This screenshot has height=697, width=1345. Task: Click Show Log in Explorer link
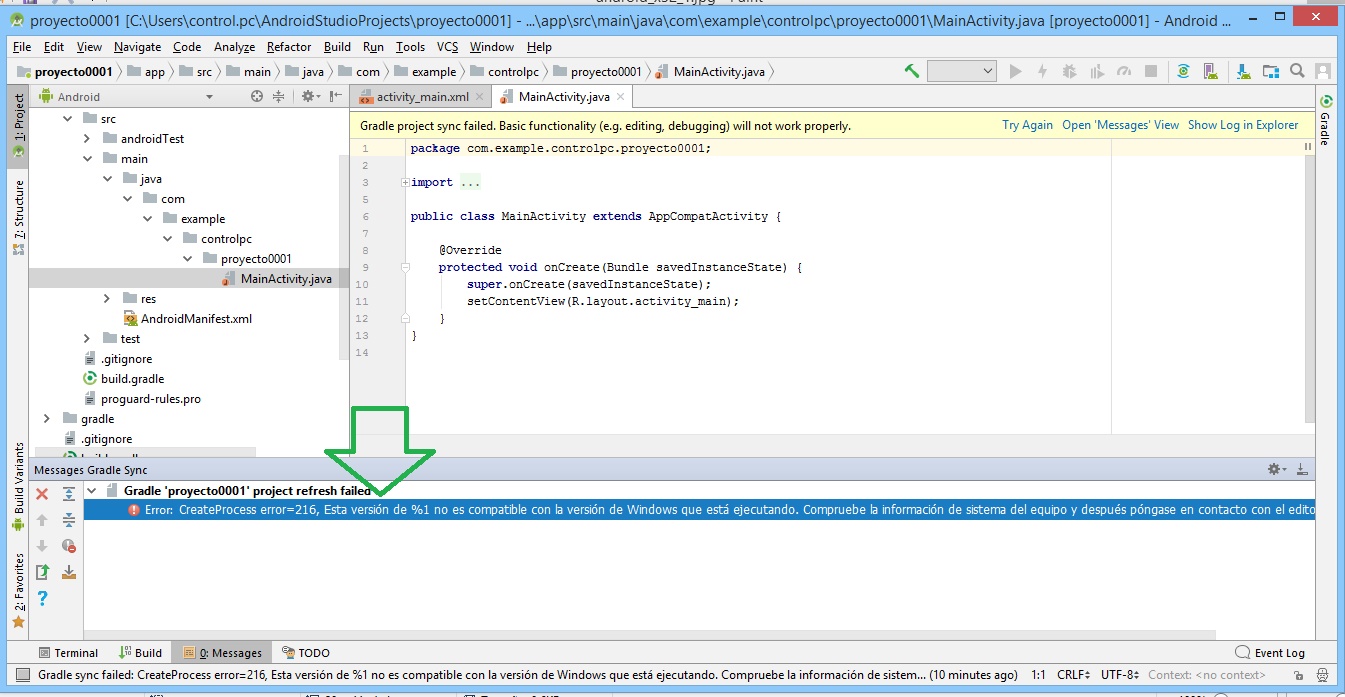(x=1242, y=125)
